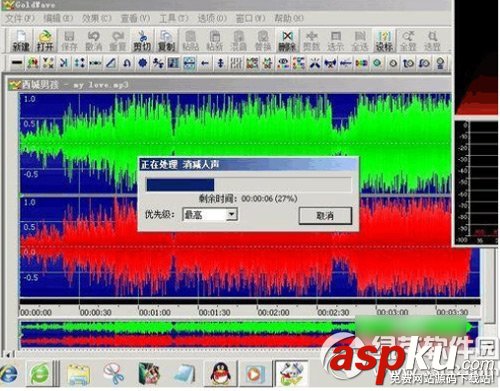The image size is (500, 391).
Task: Open the 工具(T) menu
Action: (x=174, y=18)
